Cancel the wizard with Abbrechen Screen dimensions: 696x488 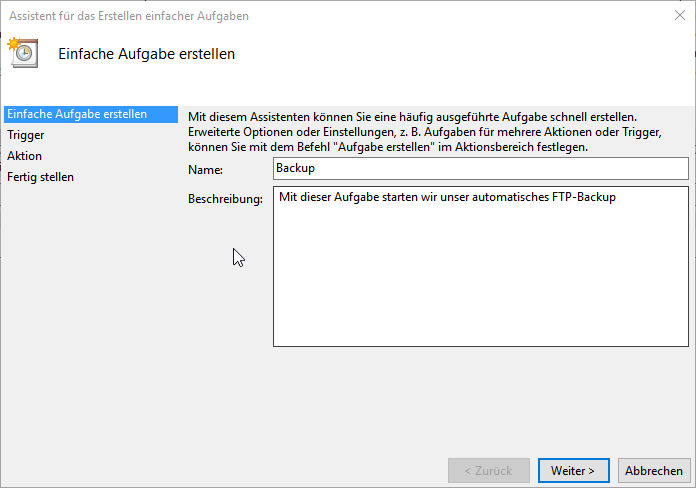pos(654,470)
